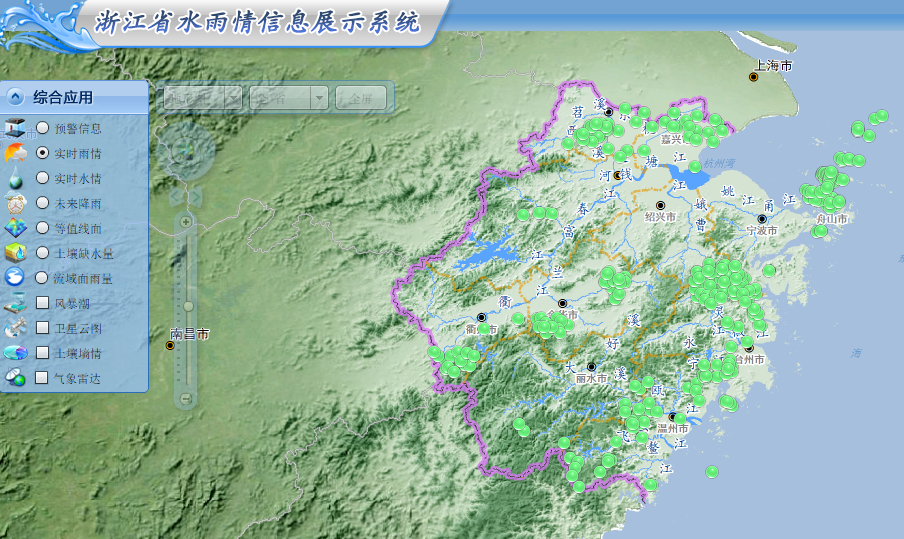Click the 等值线面 contour surface icon
The image size is (904, 539).
(x=16, y=228)
